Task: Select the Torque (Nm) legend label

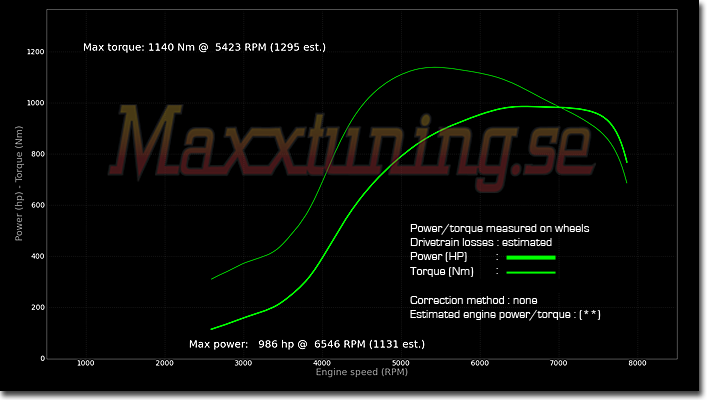Action: 442,271
